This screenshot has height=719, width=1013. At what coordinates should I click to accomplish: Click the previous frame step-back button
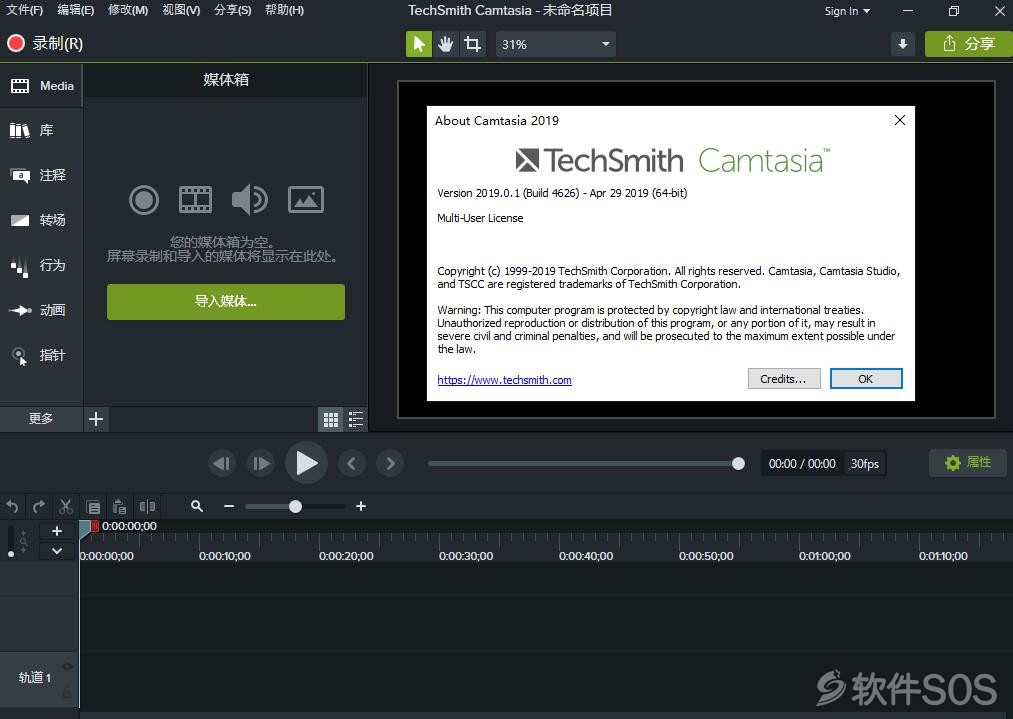tap(222, 463)
